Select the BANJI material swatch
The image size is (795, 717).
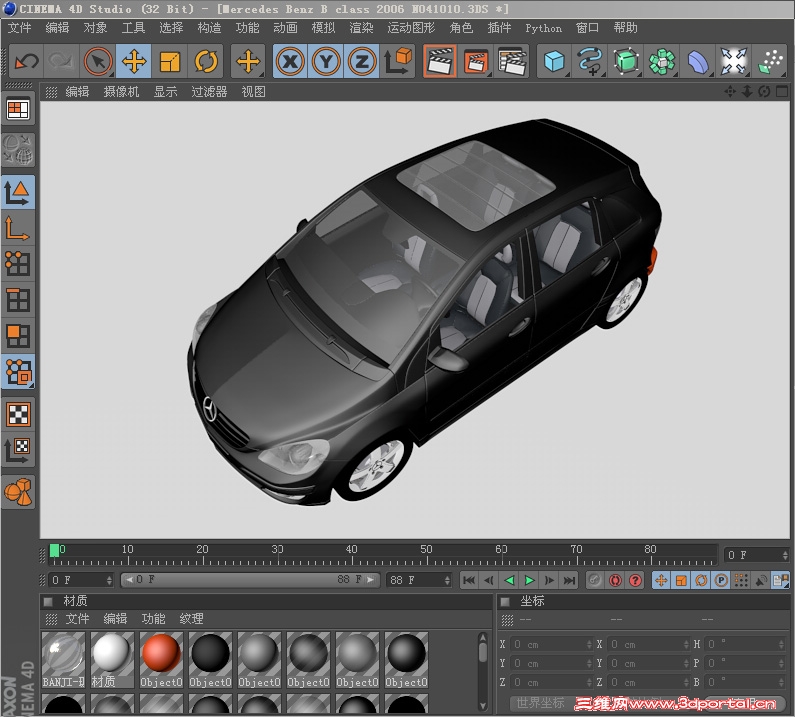click(63, 660)
